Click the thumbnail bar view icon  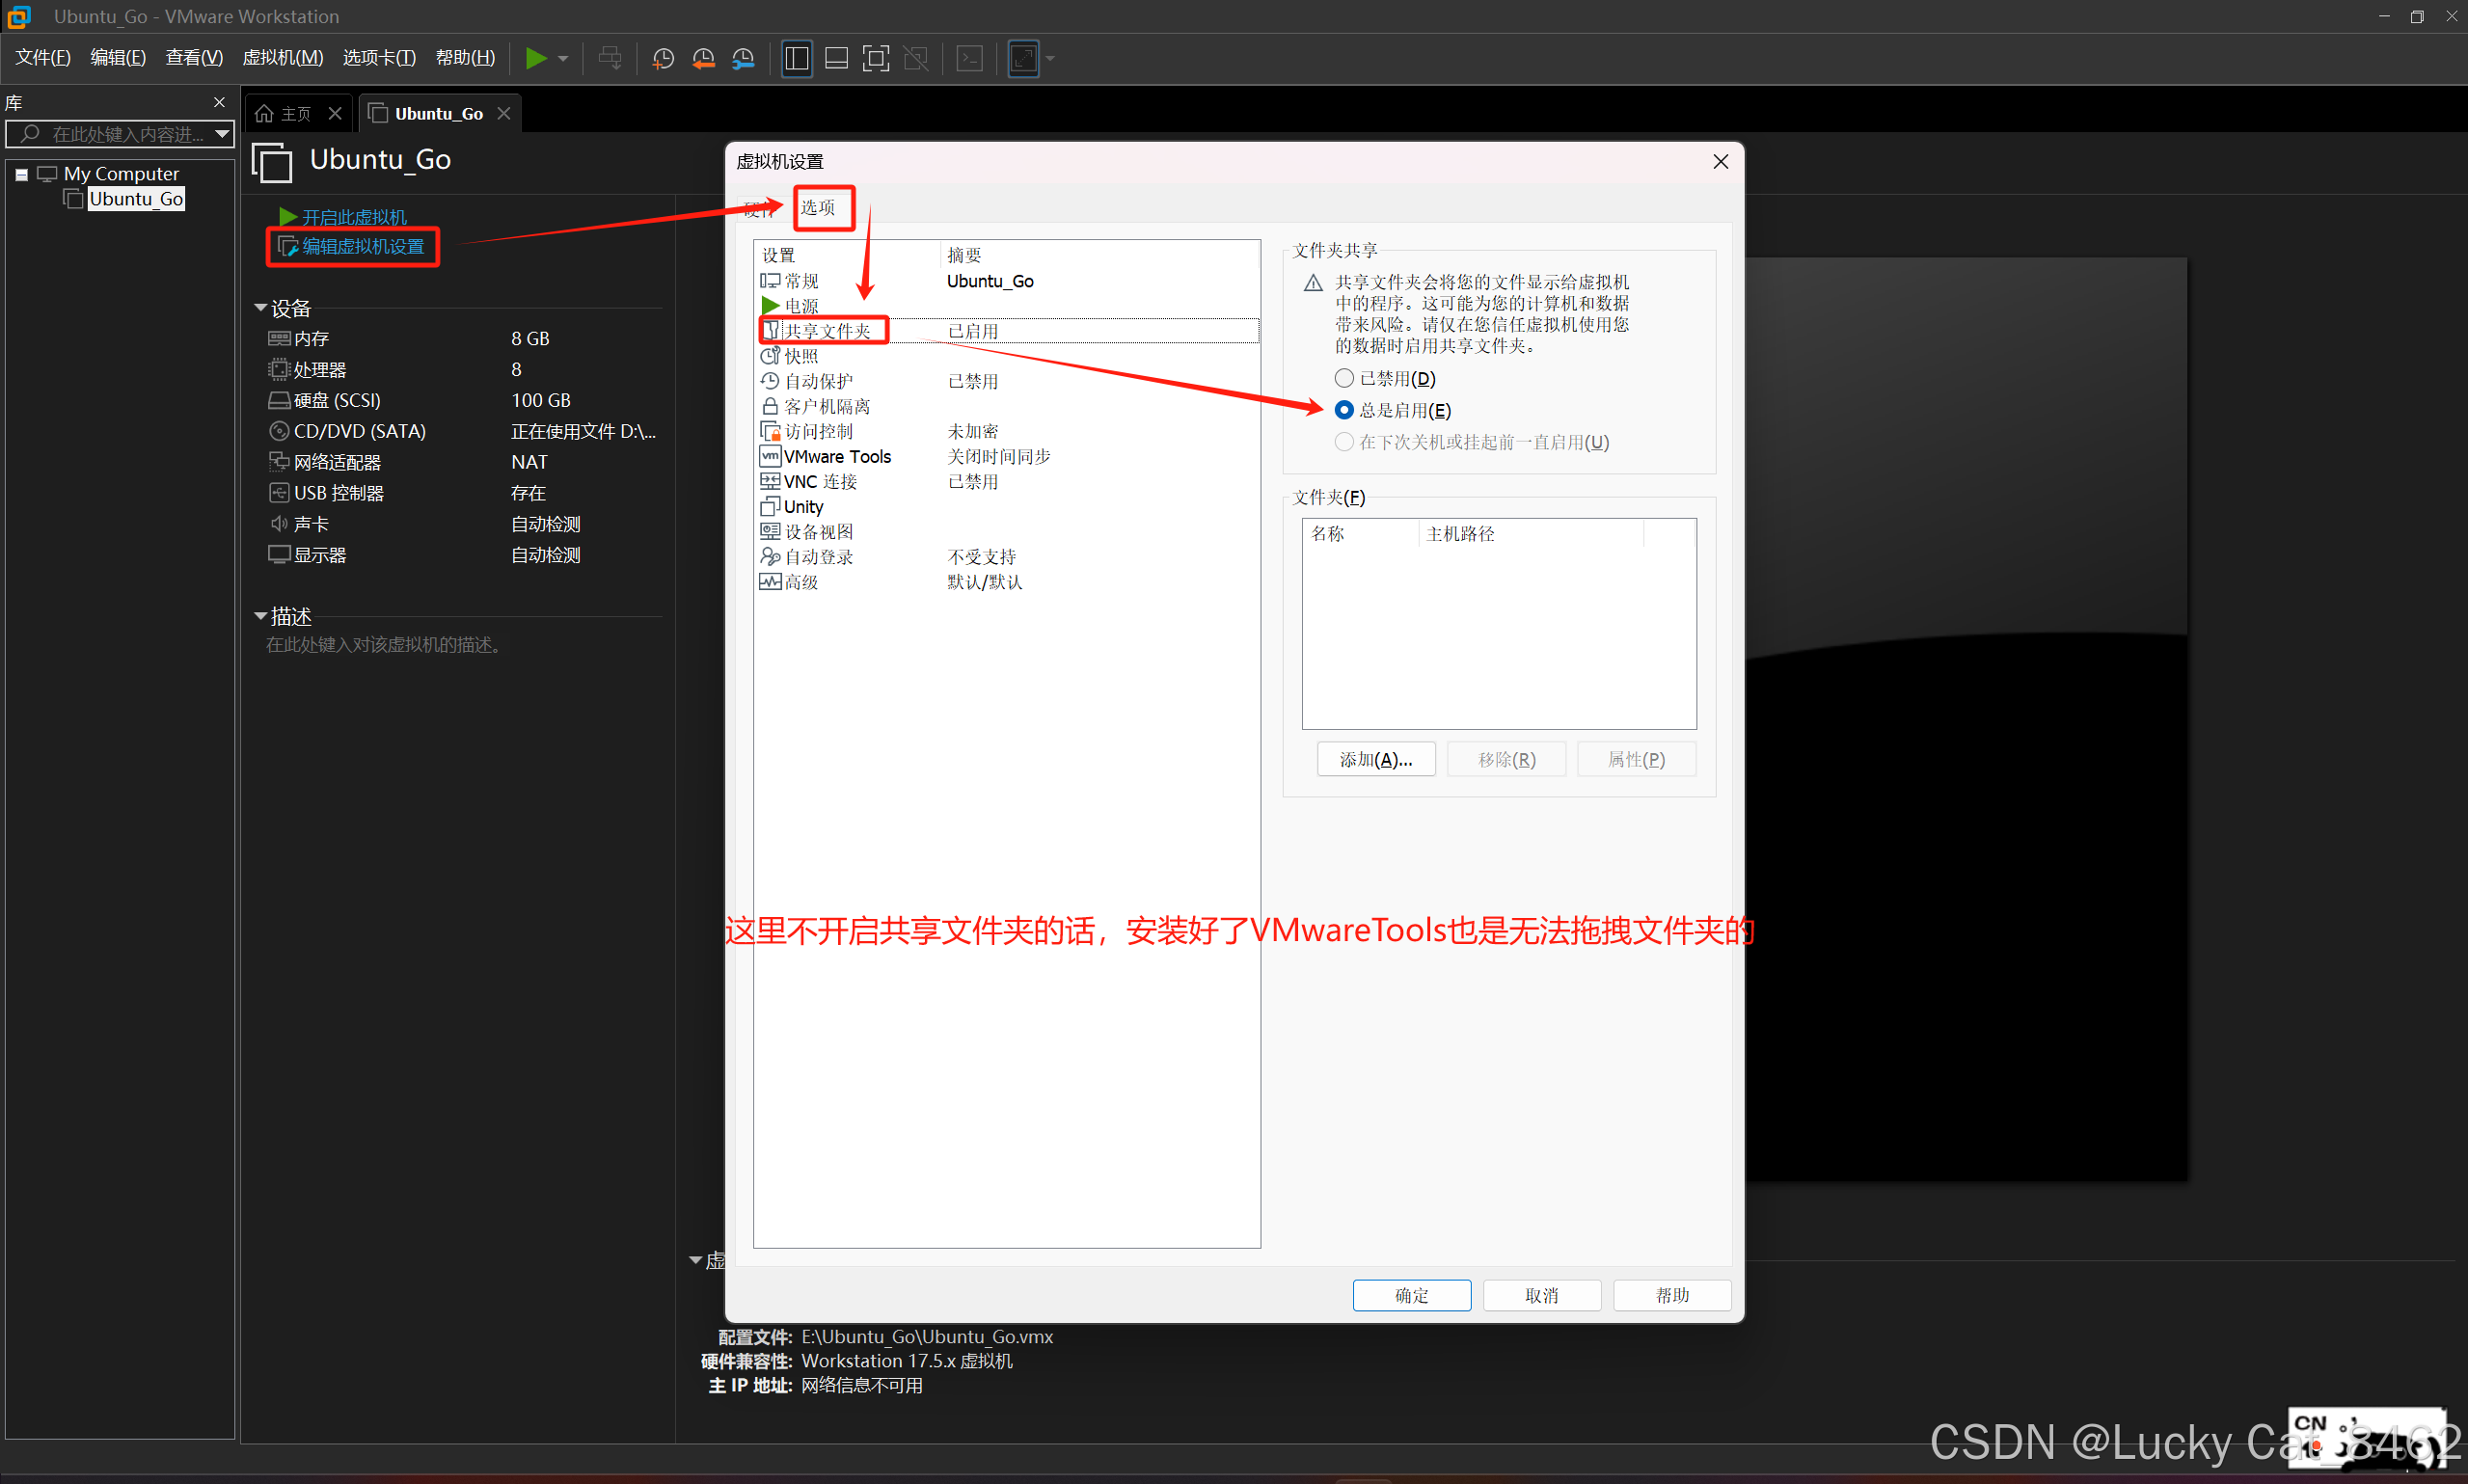click(x=836, y=58)
